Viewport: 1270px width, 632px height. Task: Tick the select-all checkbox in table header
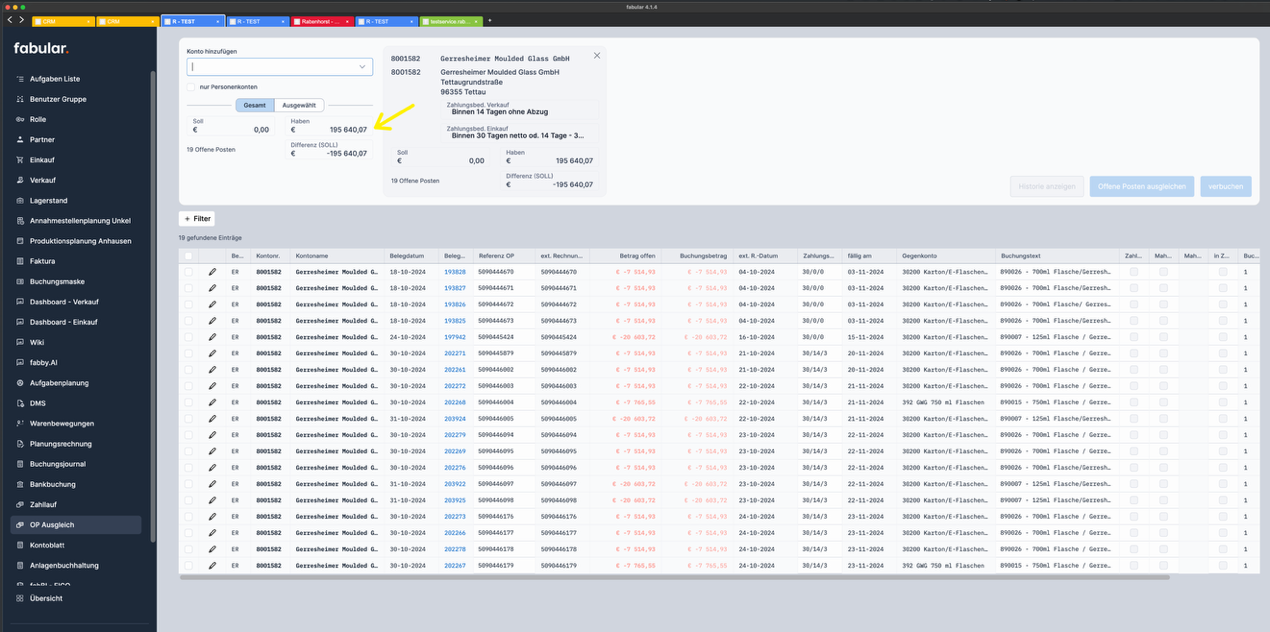[188, 256]
